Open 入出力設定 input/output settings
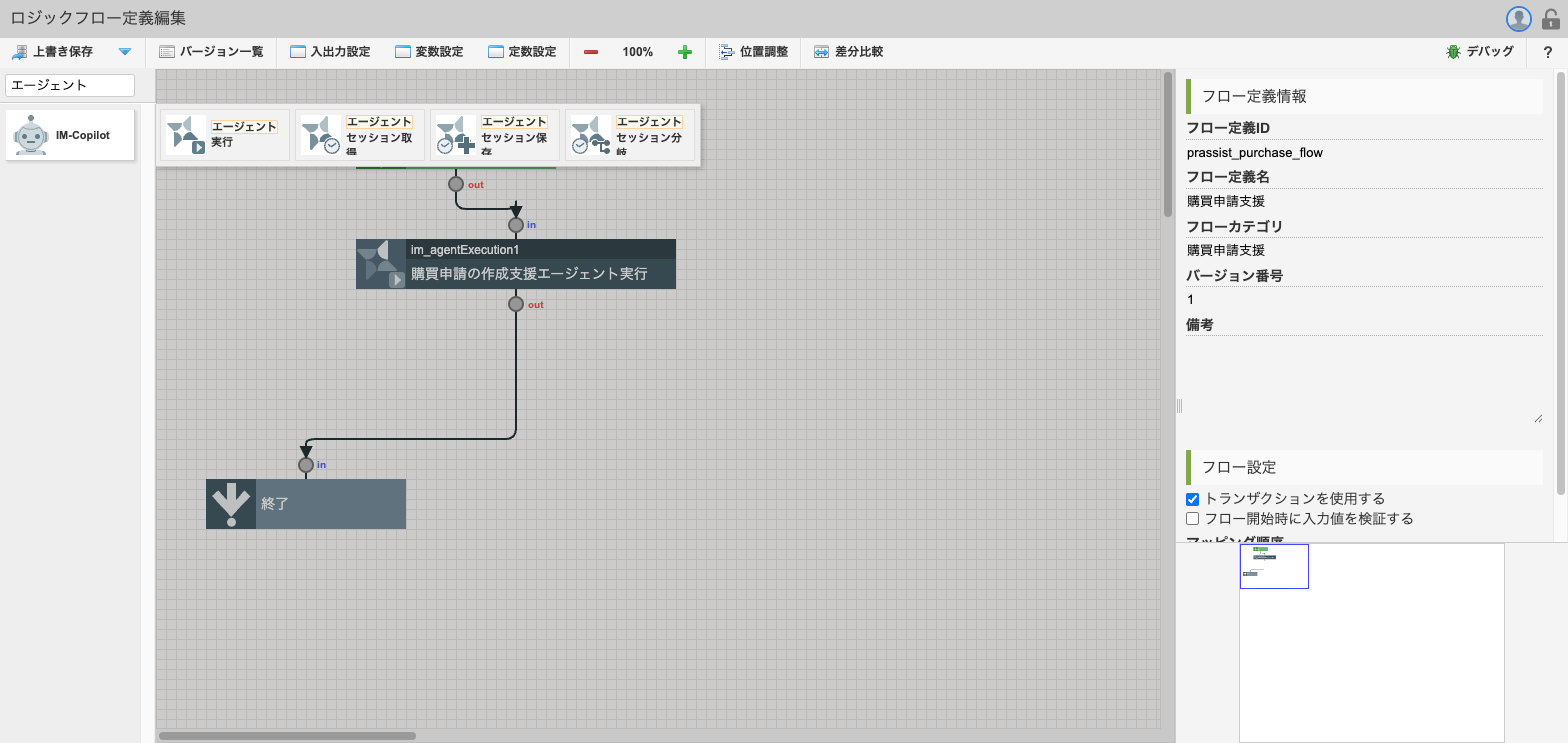Image resolution: width=1568 pixels, height=743 pixels. coord(330,52)
